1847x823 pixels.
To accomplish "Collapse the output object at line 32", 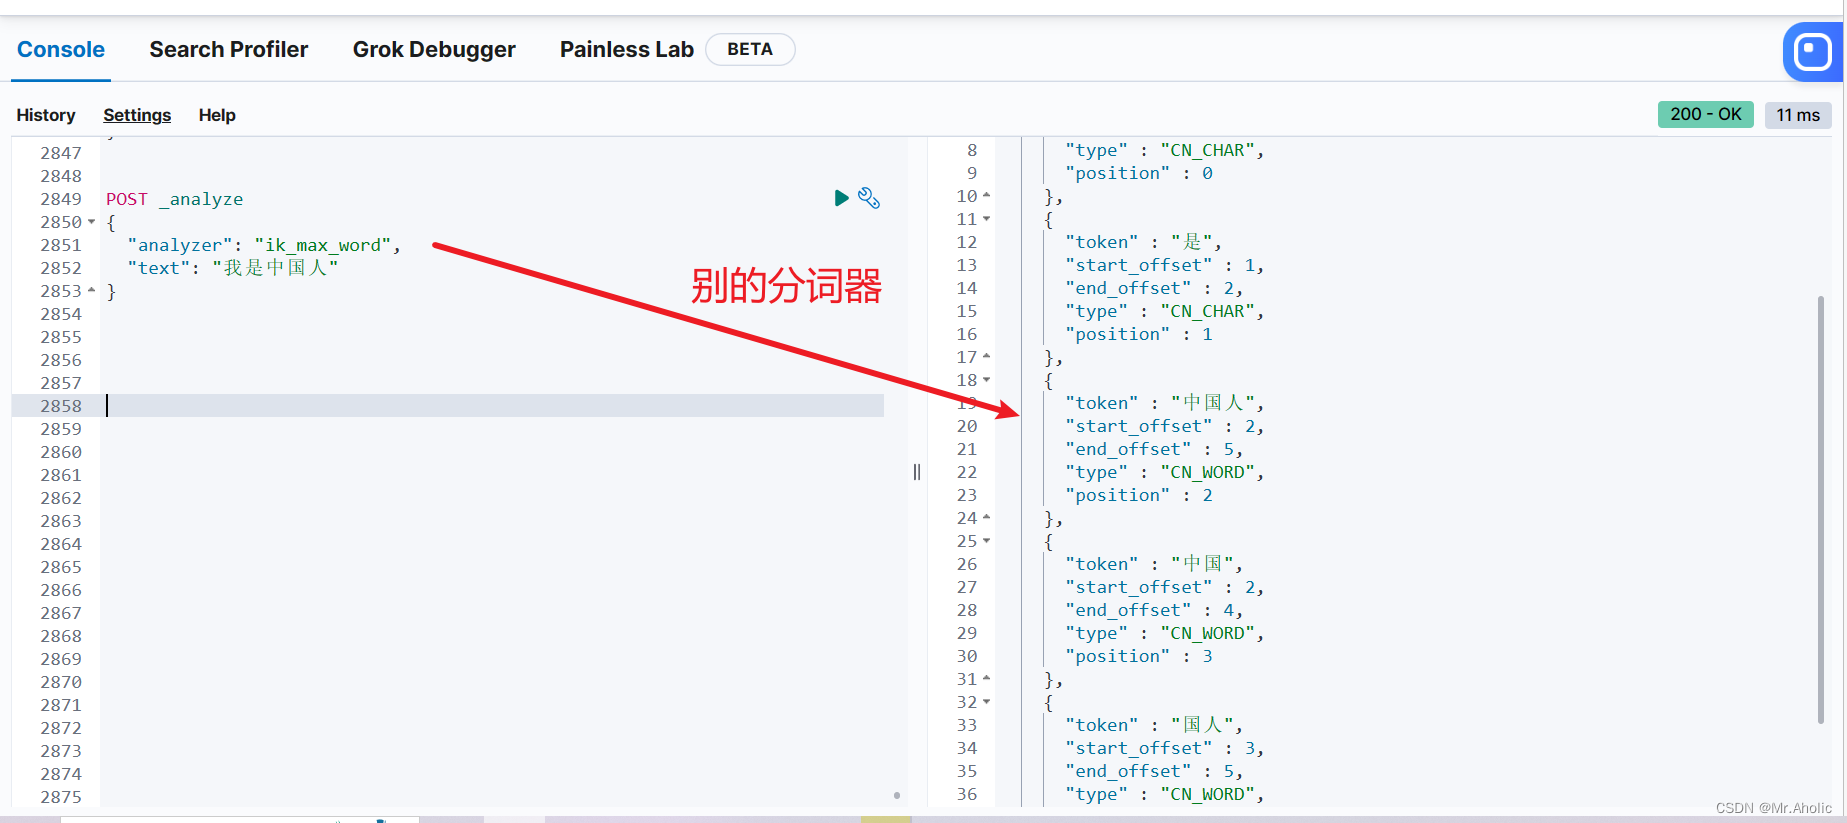I will (986, 702).
